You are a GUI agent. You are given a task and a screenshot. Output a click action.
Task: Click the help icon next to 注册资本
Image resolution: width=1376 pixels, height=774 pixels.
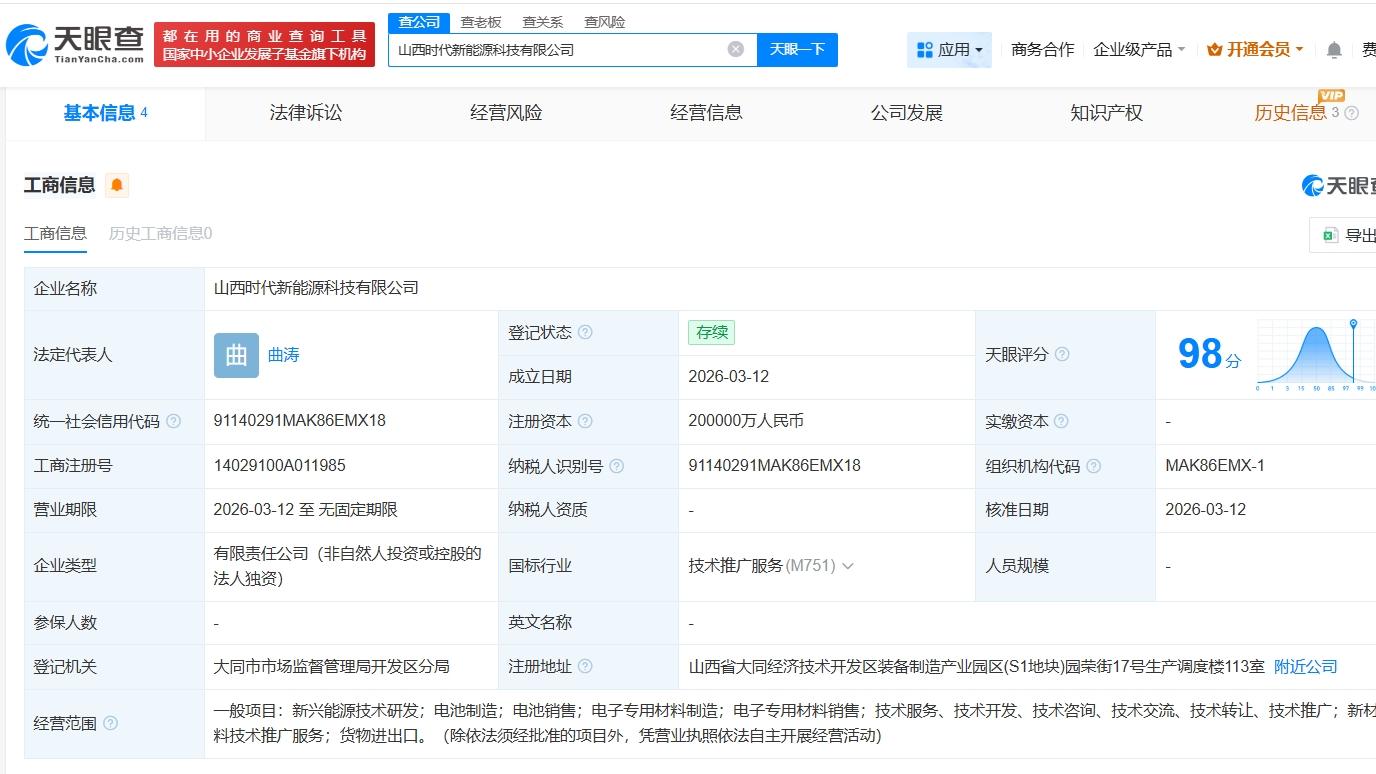(x=583, y=421)
